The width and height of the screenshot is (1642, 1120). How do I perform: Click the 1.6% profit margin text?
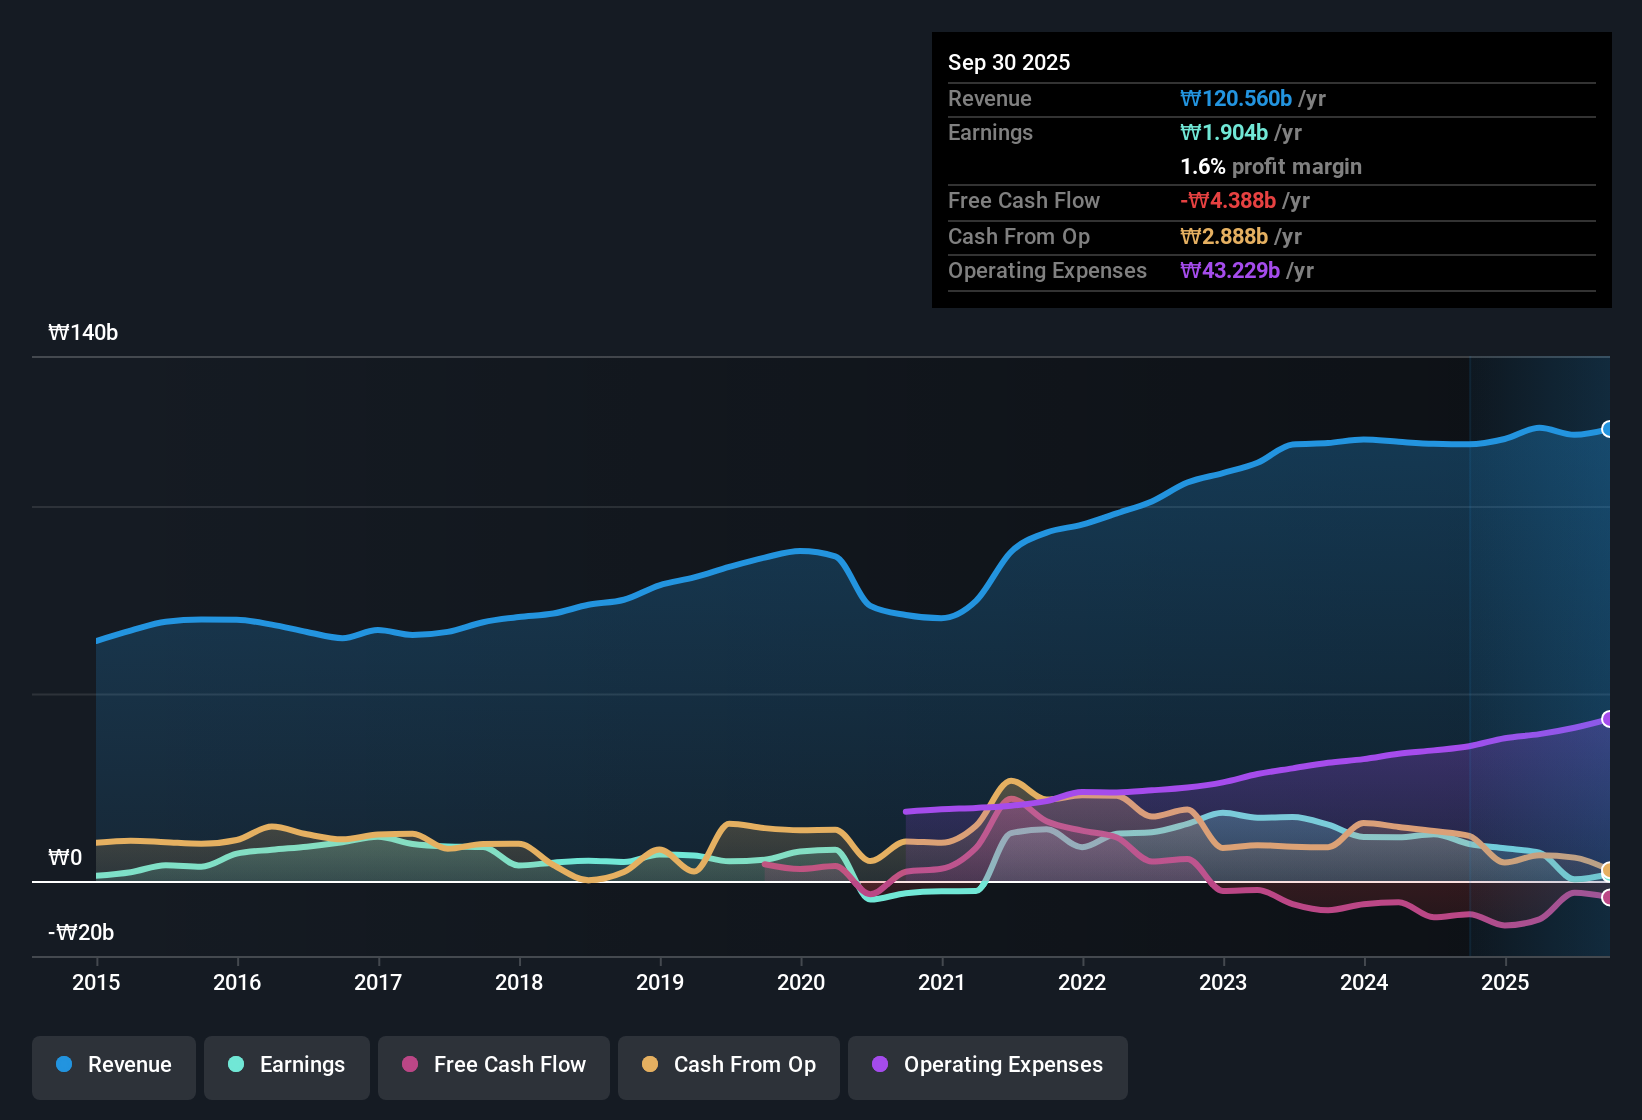pos(1271,167)
